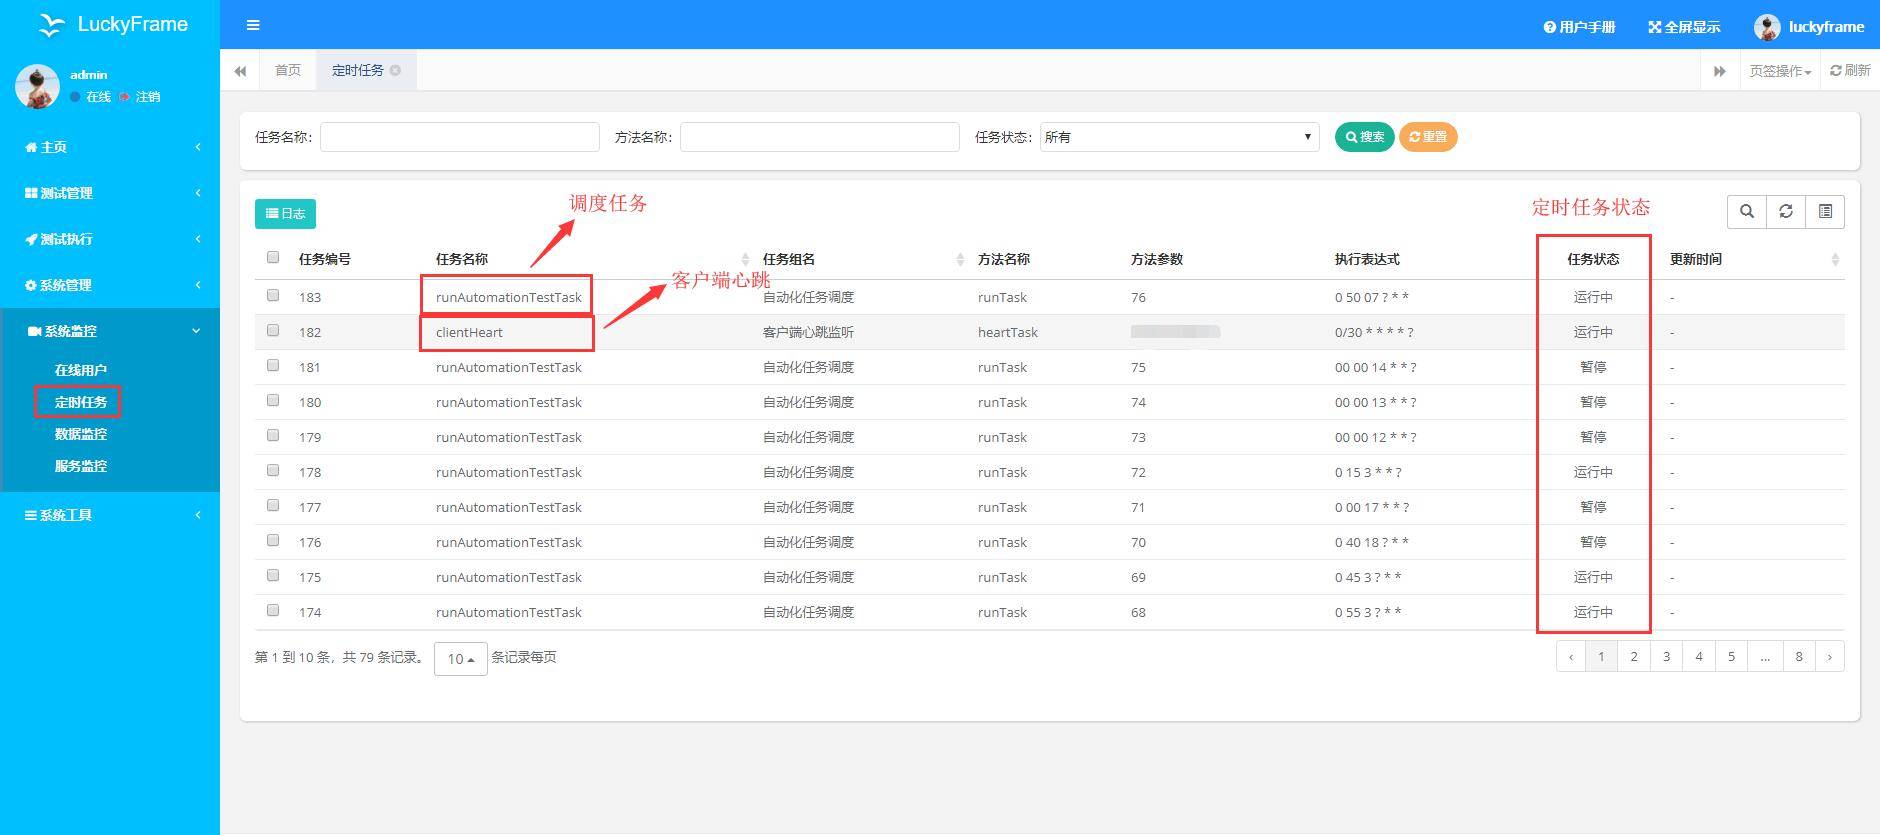The image size is (1880, 835).
Task: Check the row 177 checkbox
Action: click(273, 505)
